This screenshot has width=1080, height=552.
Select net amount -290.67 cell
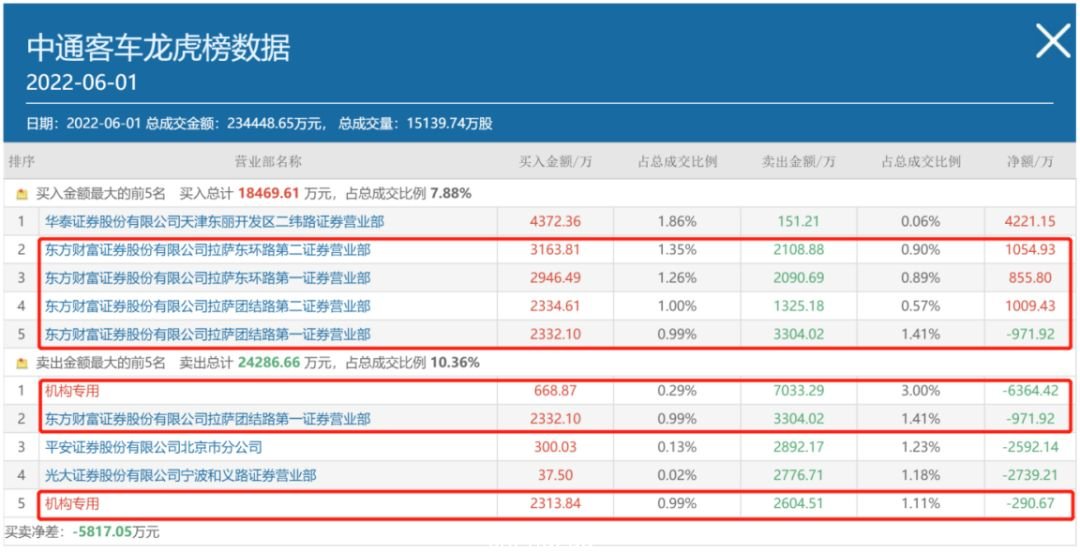[x=1030, y=504]
